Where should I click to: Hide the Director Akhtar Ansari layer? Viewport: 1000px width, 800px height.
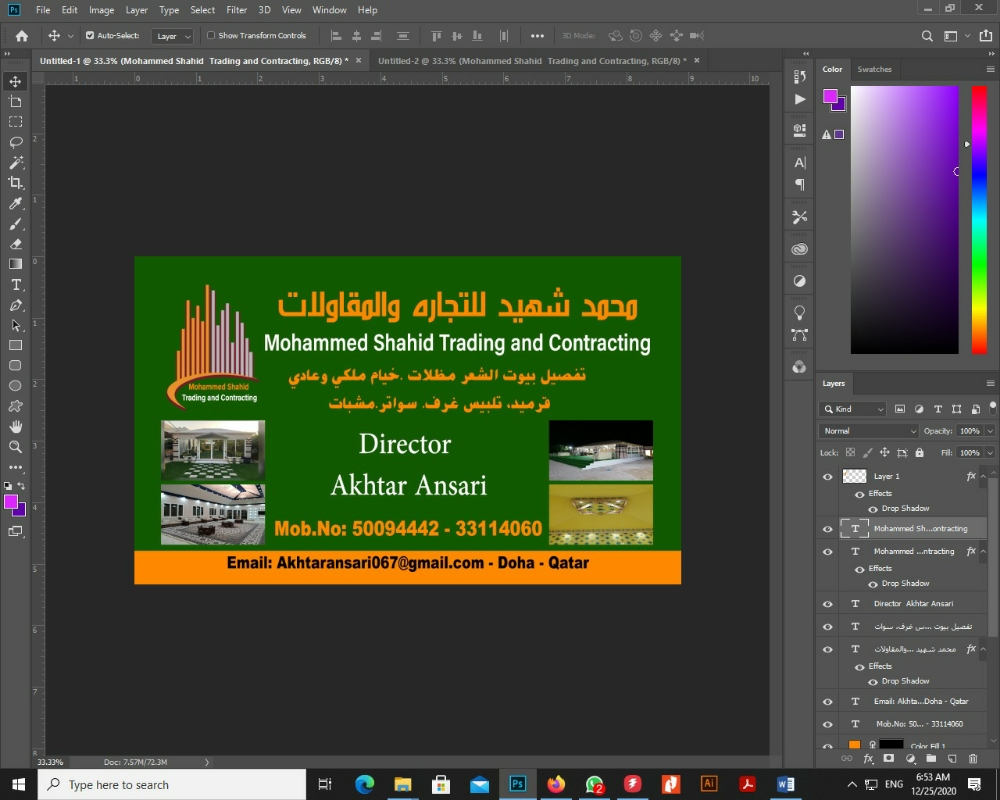[x=828, y=604]
